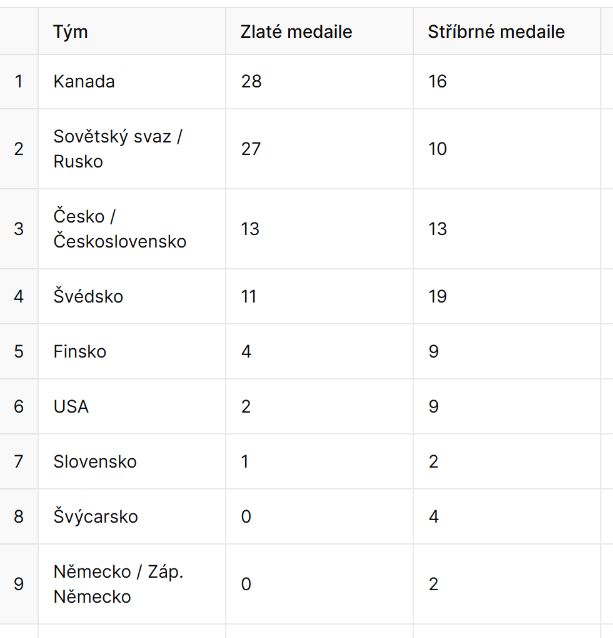Image resolution: width=613 pixels, height=638 pixels.
Task: Select row number 9 header
Action: (x=19, y=584)
